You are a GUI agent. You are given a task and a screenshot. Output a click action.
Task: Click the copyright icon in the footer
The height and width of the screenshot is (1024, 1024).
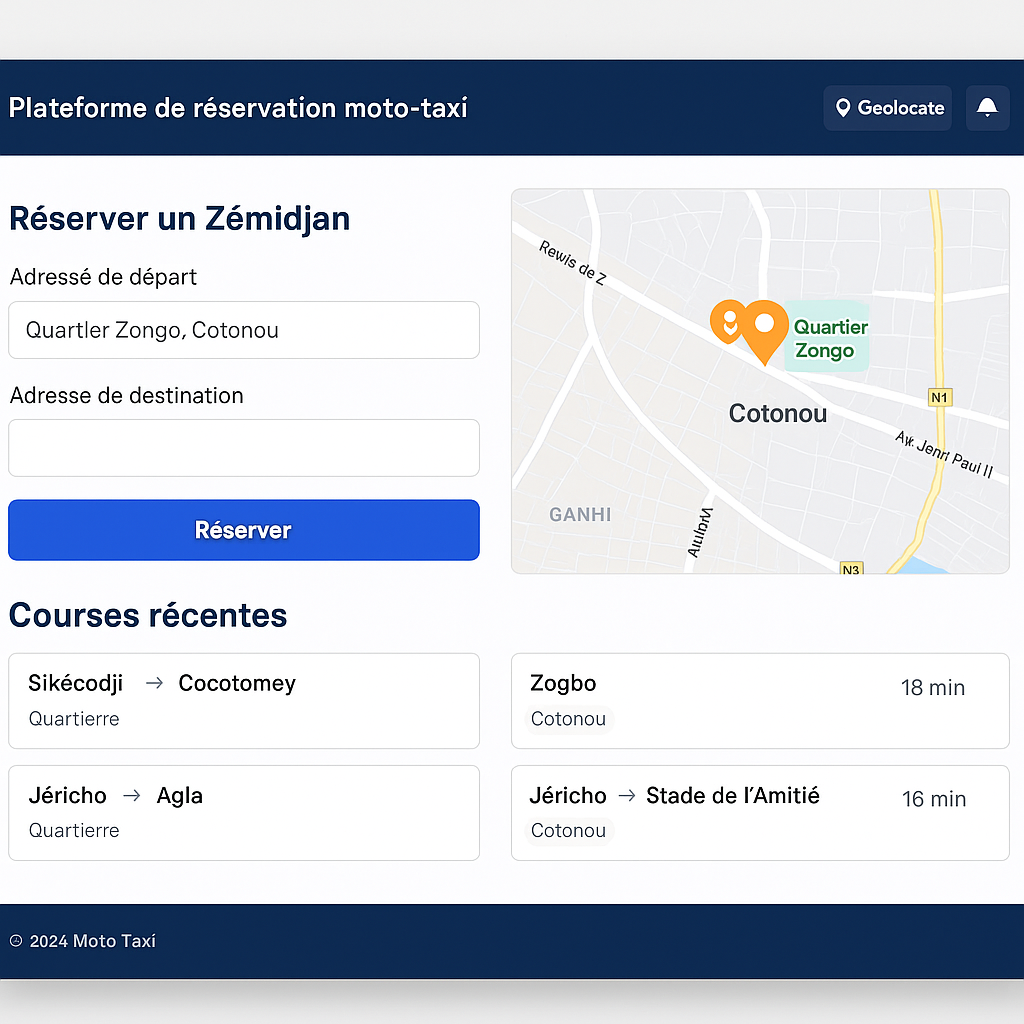[17, 941]
